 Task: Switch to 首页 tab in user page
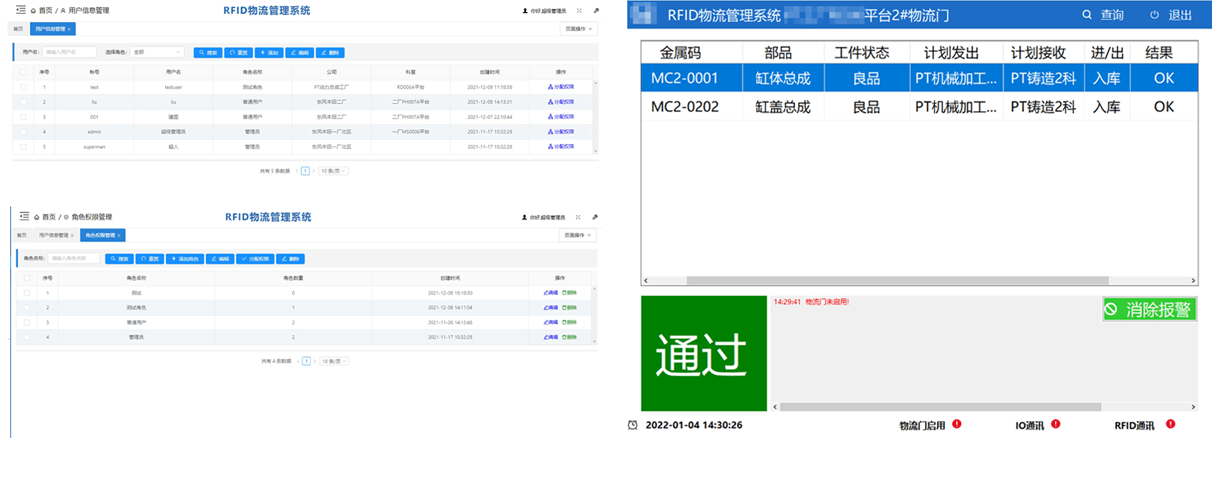(x=19, y=29)
